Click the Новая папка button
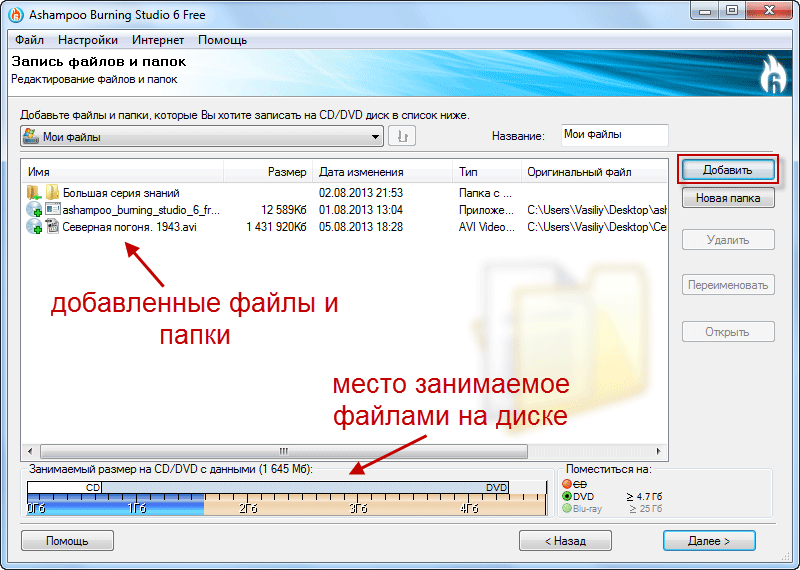 click(728, 198)
